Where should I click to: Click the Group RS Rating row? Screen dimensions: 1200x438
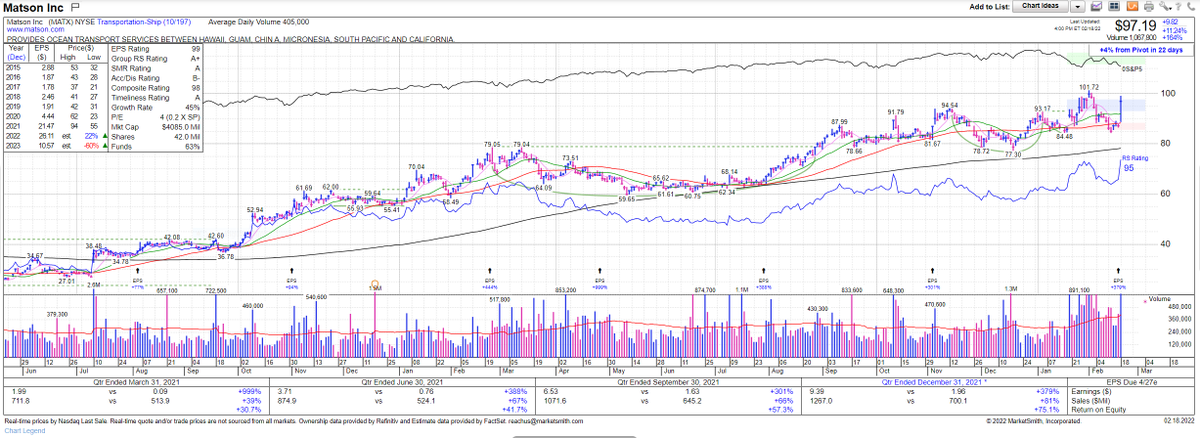(155, 59)
